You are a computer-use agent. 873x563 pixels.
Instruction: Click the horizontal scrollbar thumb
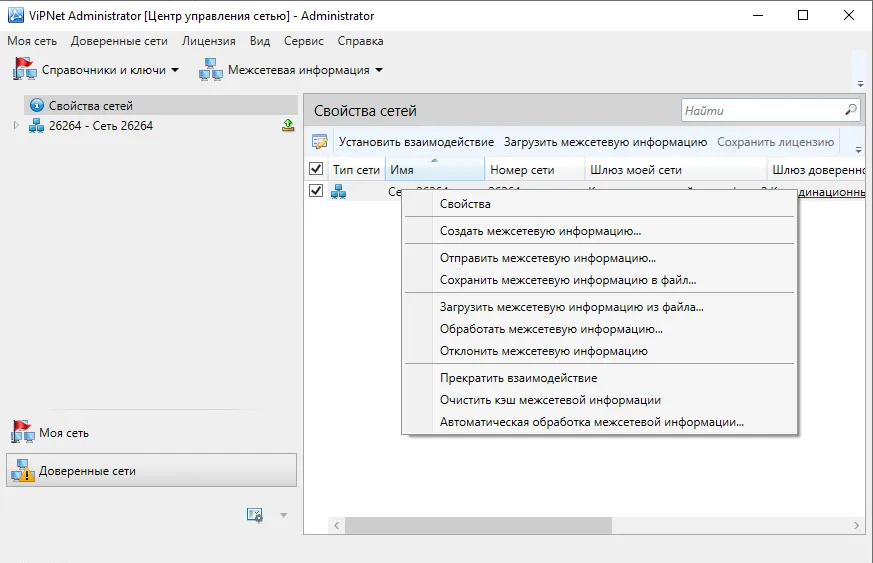(478, 525)
